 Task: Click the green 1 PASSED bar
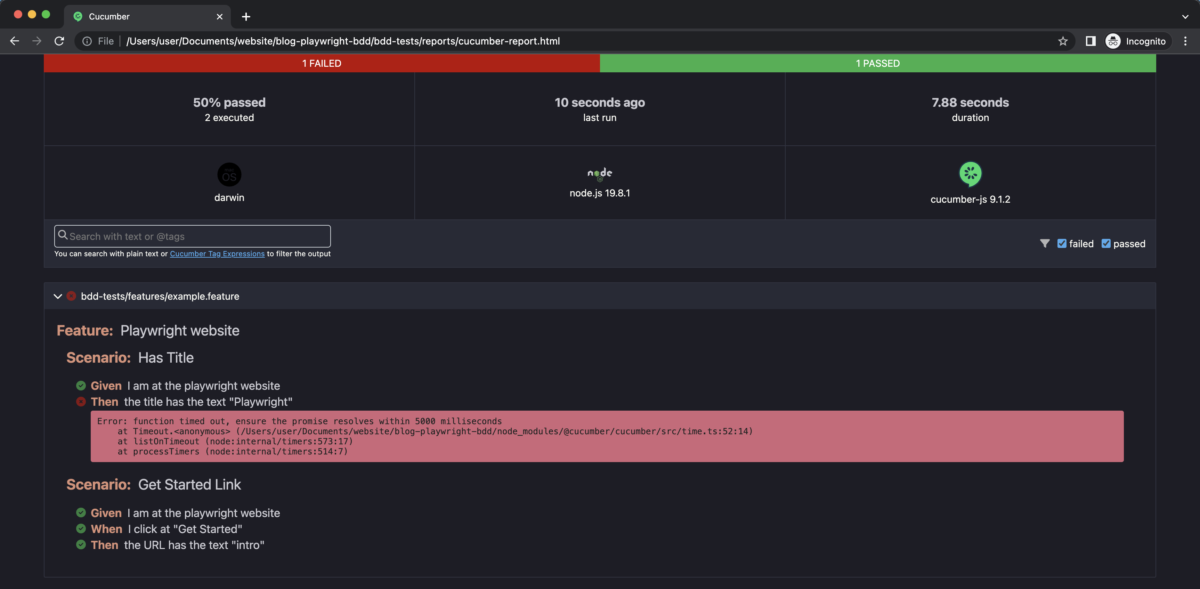click(877, 63)
